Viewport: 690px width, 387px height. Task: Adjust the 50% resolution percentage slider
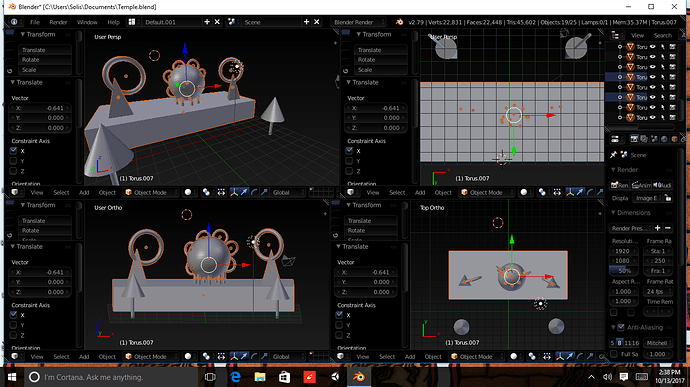624,271
